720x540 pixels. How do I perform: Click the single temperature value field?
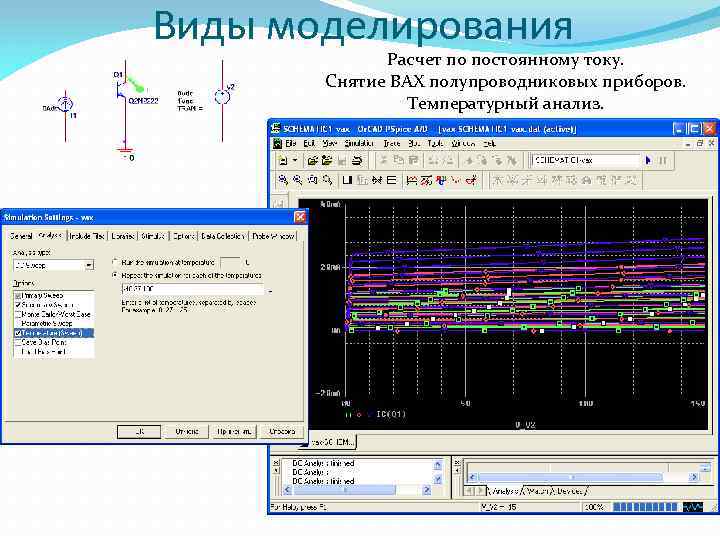tap(230, 263)
